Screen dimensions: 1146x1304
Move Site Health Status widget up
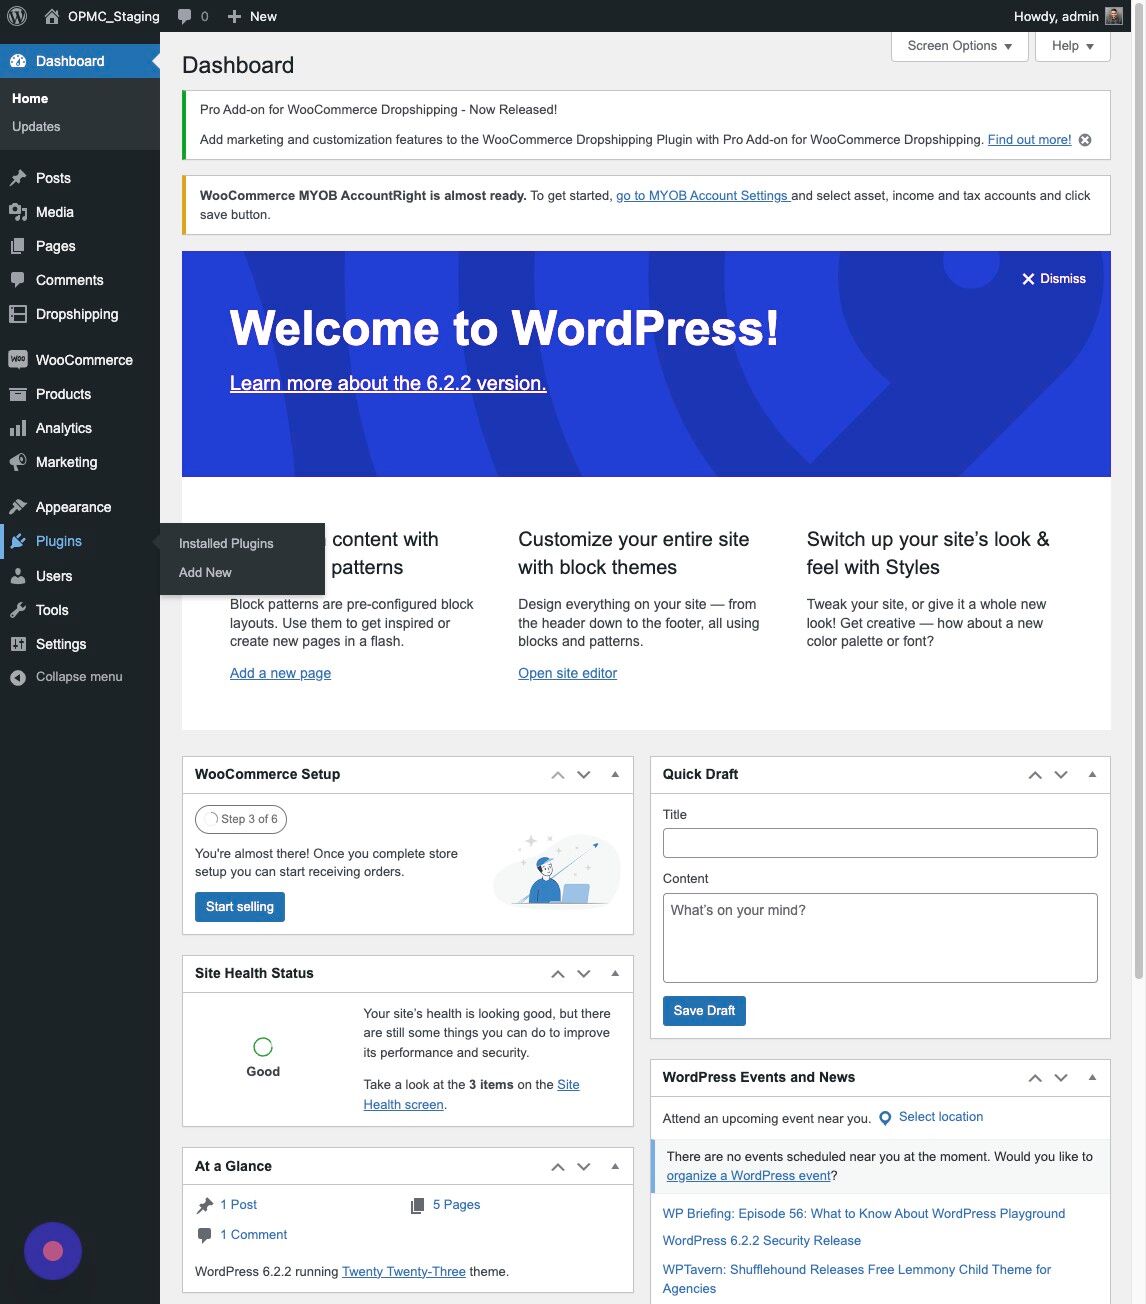pos(558,974)
